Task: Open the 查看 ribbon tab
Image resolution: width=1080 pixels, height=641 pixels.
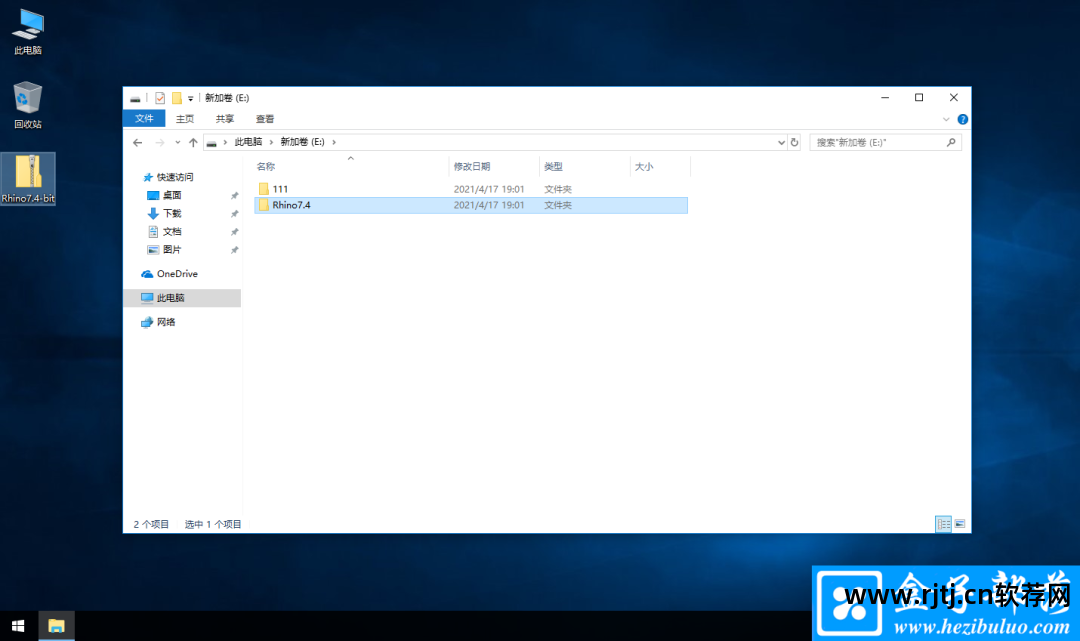Action: coord(264,118)
